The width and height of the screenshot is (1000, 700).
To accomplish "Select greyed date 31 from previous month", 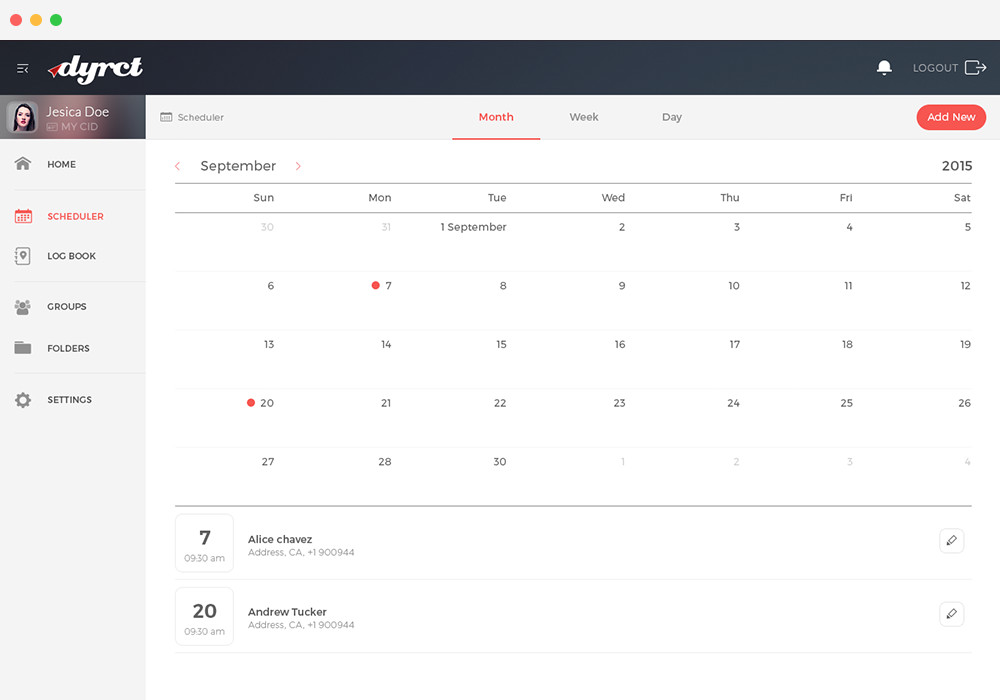I will pos(386,227).
